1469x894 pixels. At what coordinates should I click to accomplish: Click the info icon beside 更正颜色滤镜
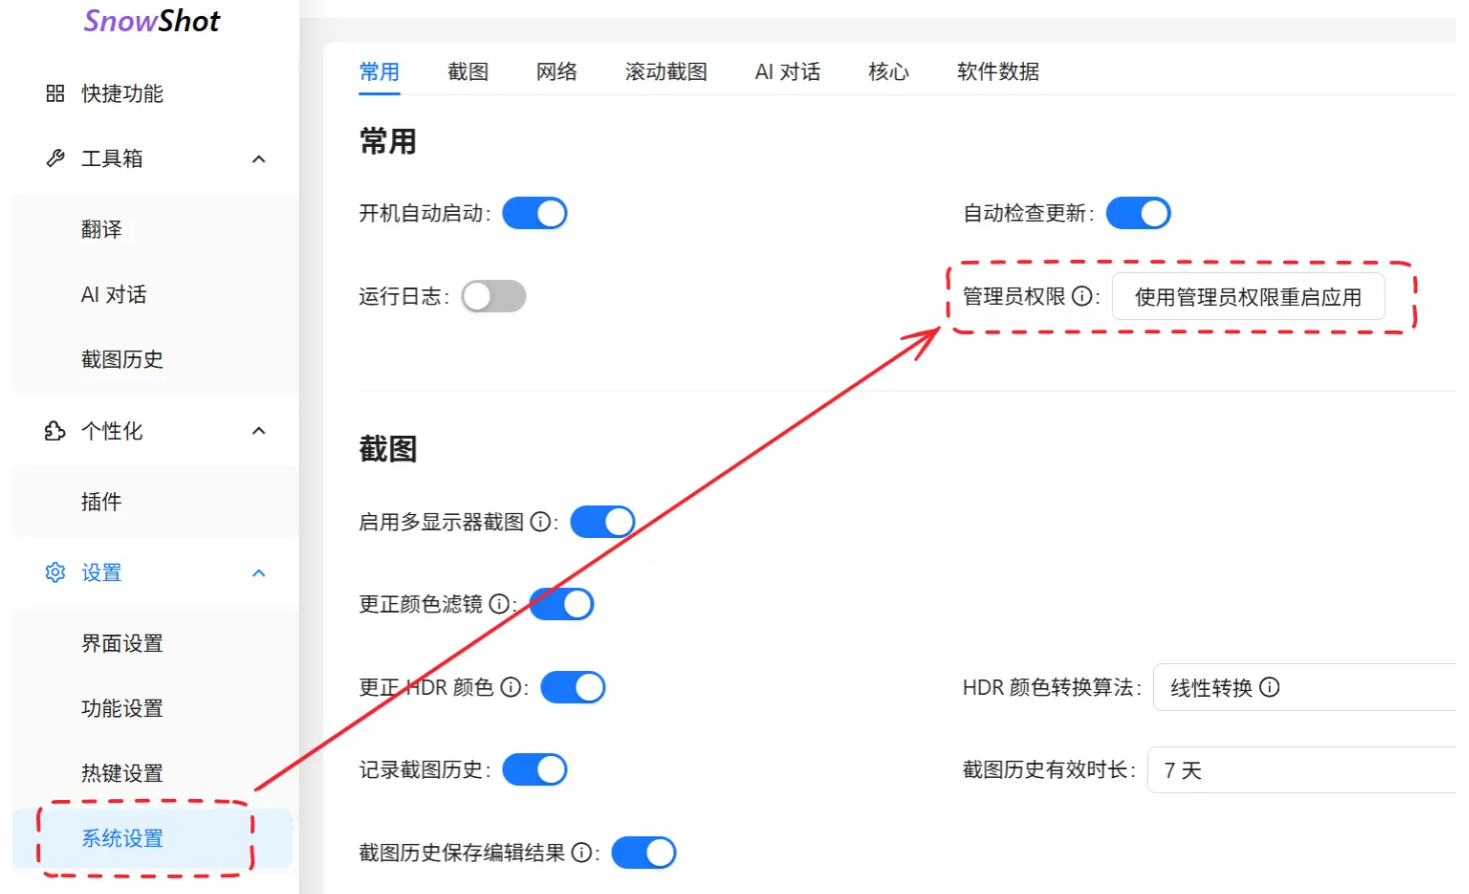click(499, 604)
